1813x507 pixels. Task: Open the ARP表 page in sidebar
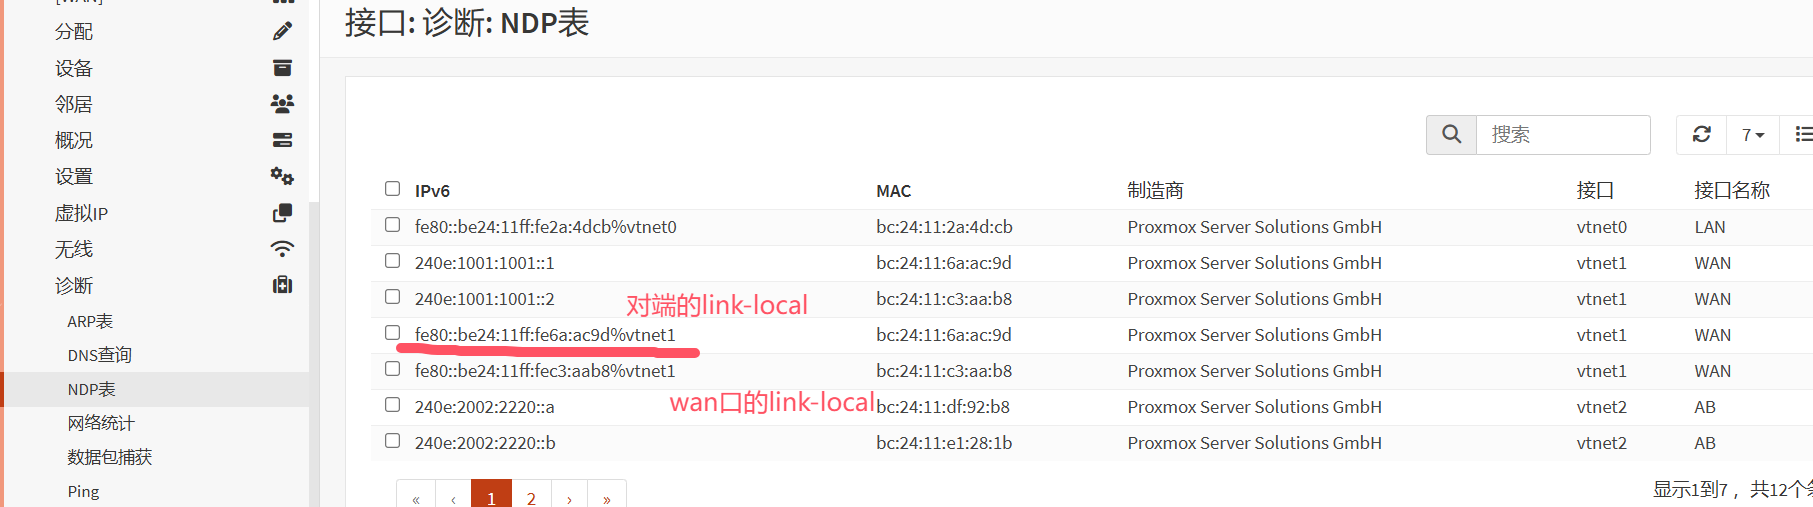pos(90,321)
